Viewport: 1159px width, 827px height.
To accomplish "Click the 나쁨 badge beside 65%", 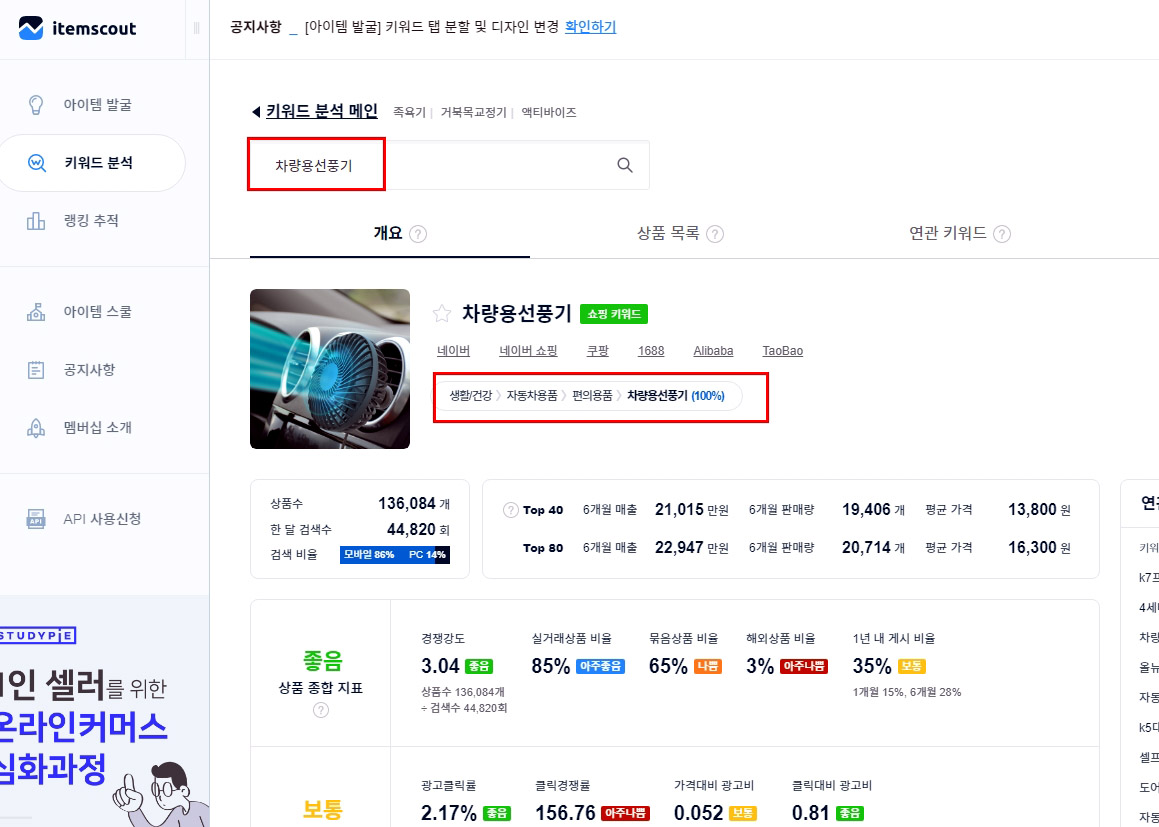I will [x=707, y=666].
